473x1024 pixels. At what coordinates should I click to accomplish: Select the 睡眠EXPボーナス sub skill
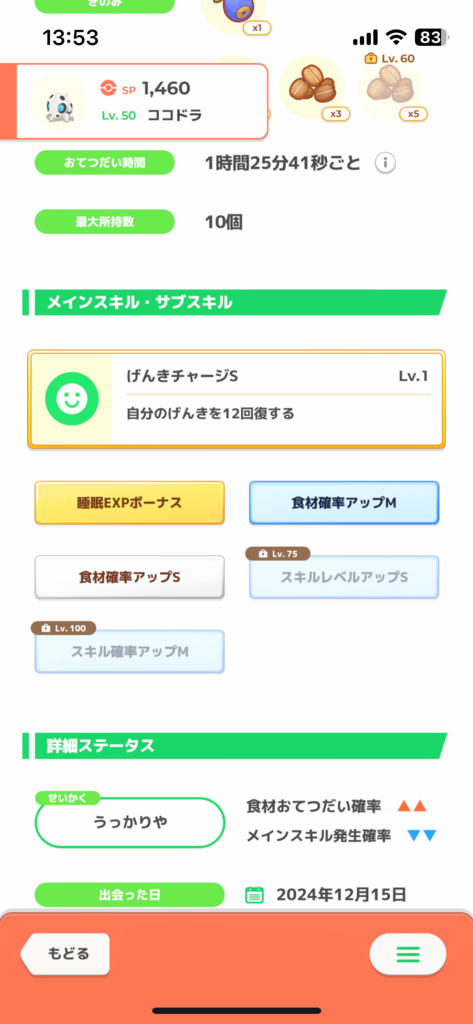[129, 503]
